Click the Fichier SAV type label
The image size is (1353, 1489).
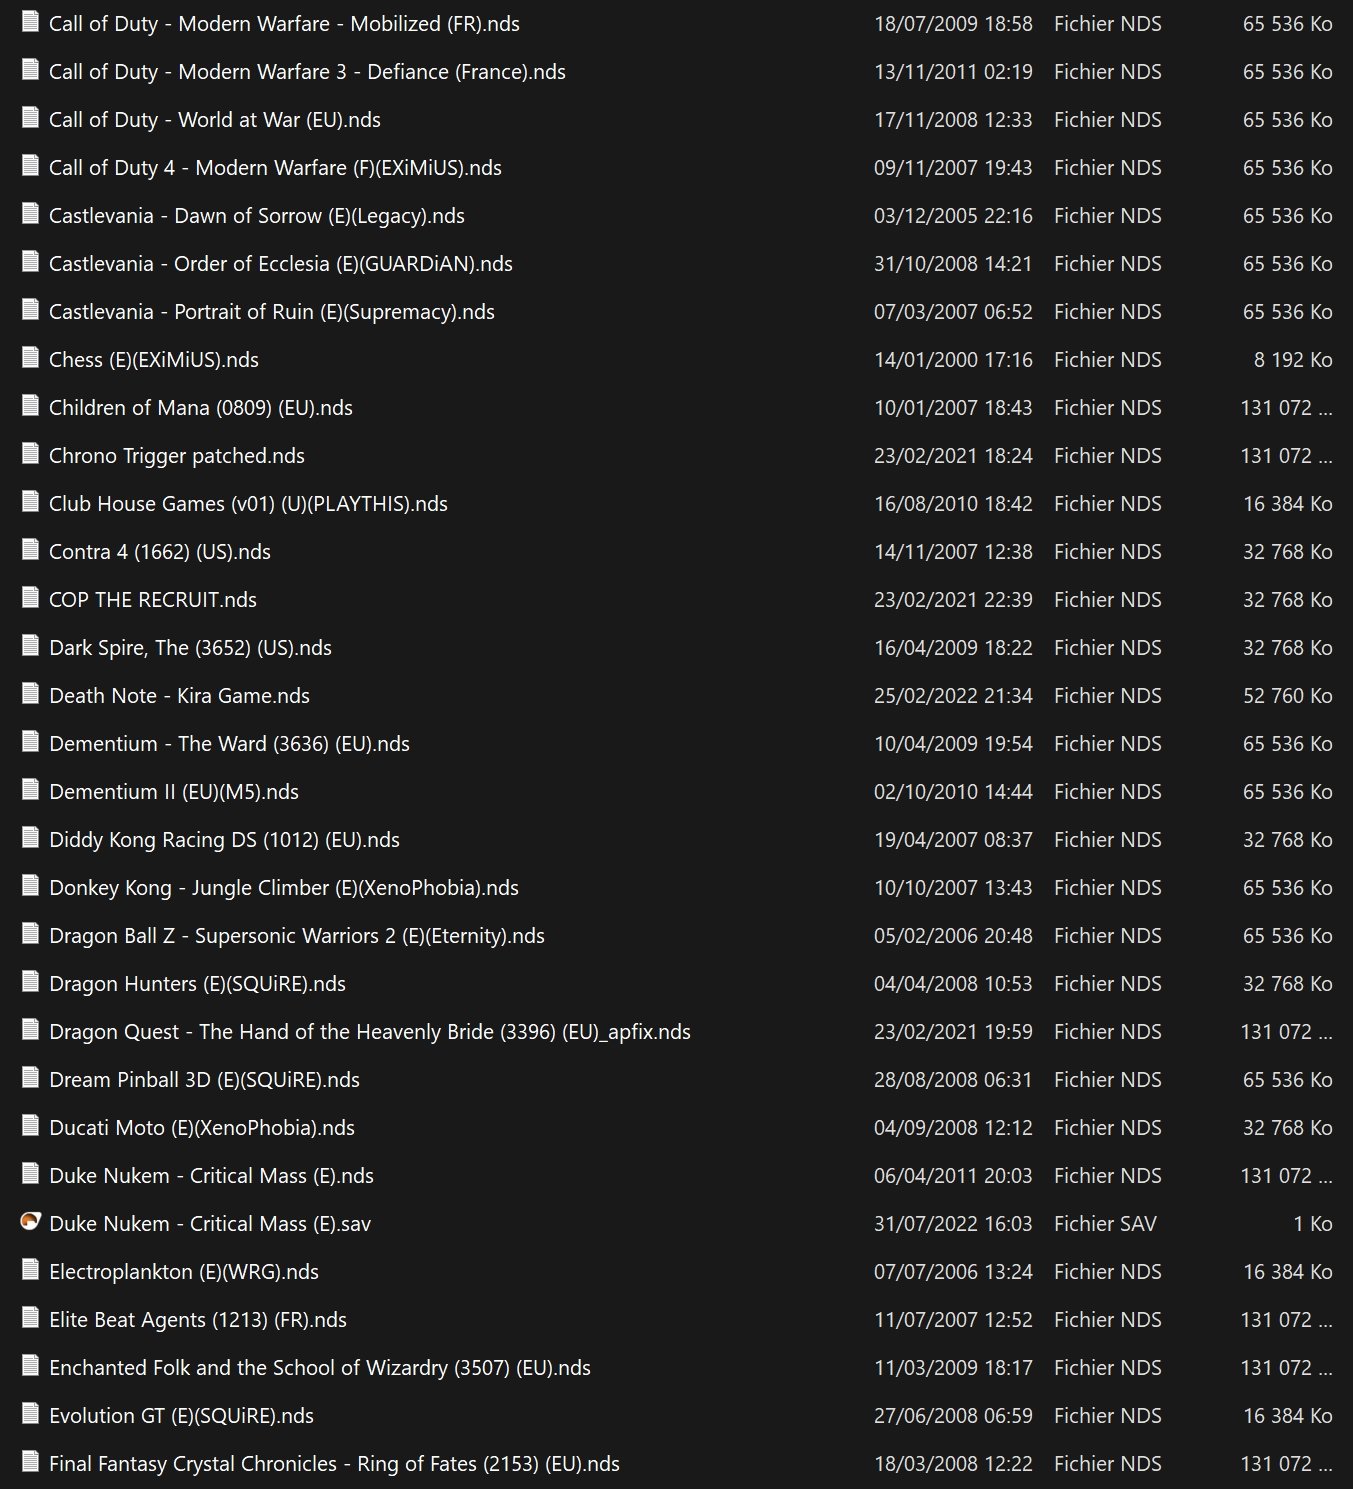1105,1224
